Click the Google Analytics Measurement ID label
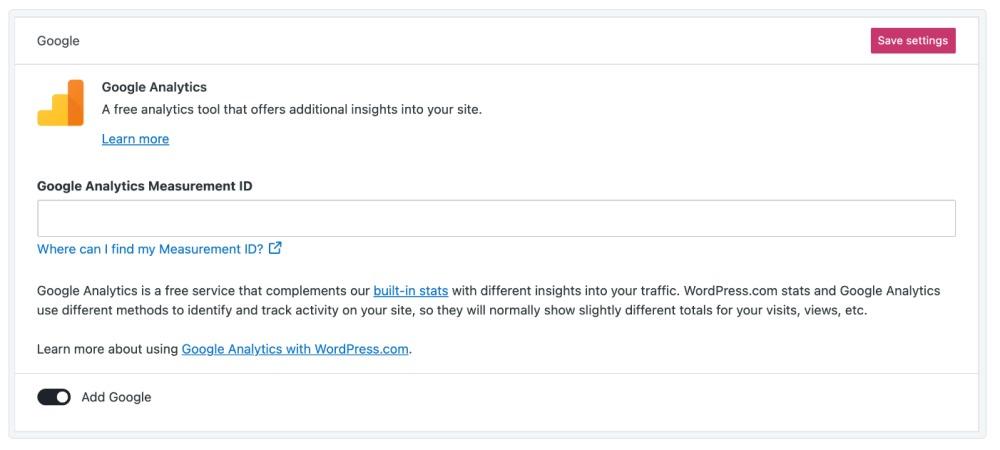Screen dimensions: 1000x450 pos(145,186)
